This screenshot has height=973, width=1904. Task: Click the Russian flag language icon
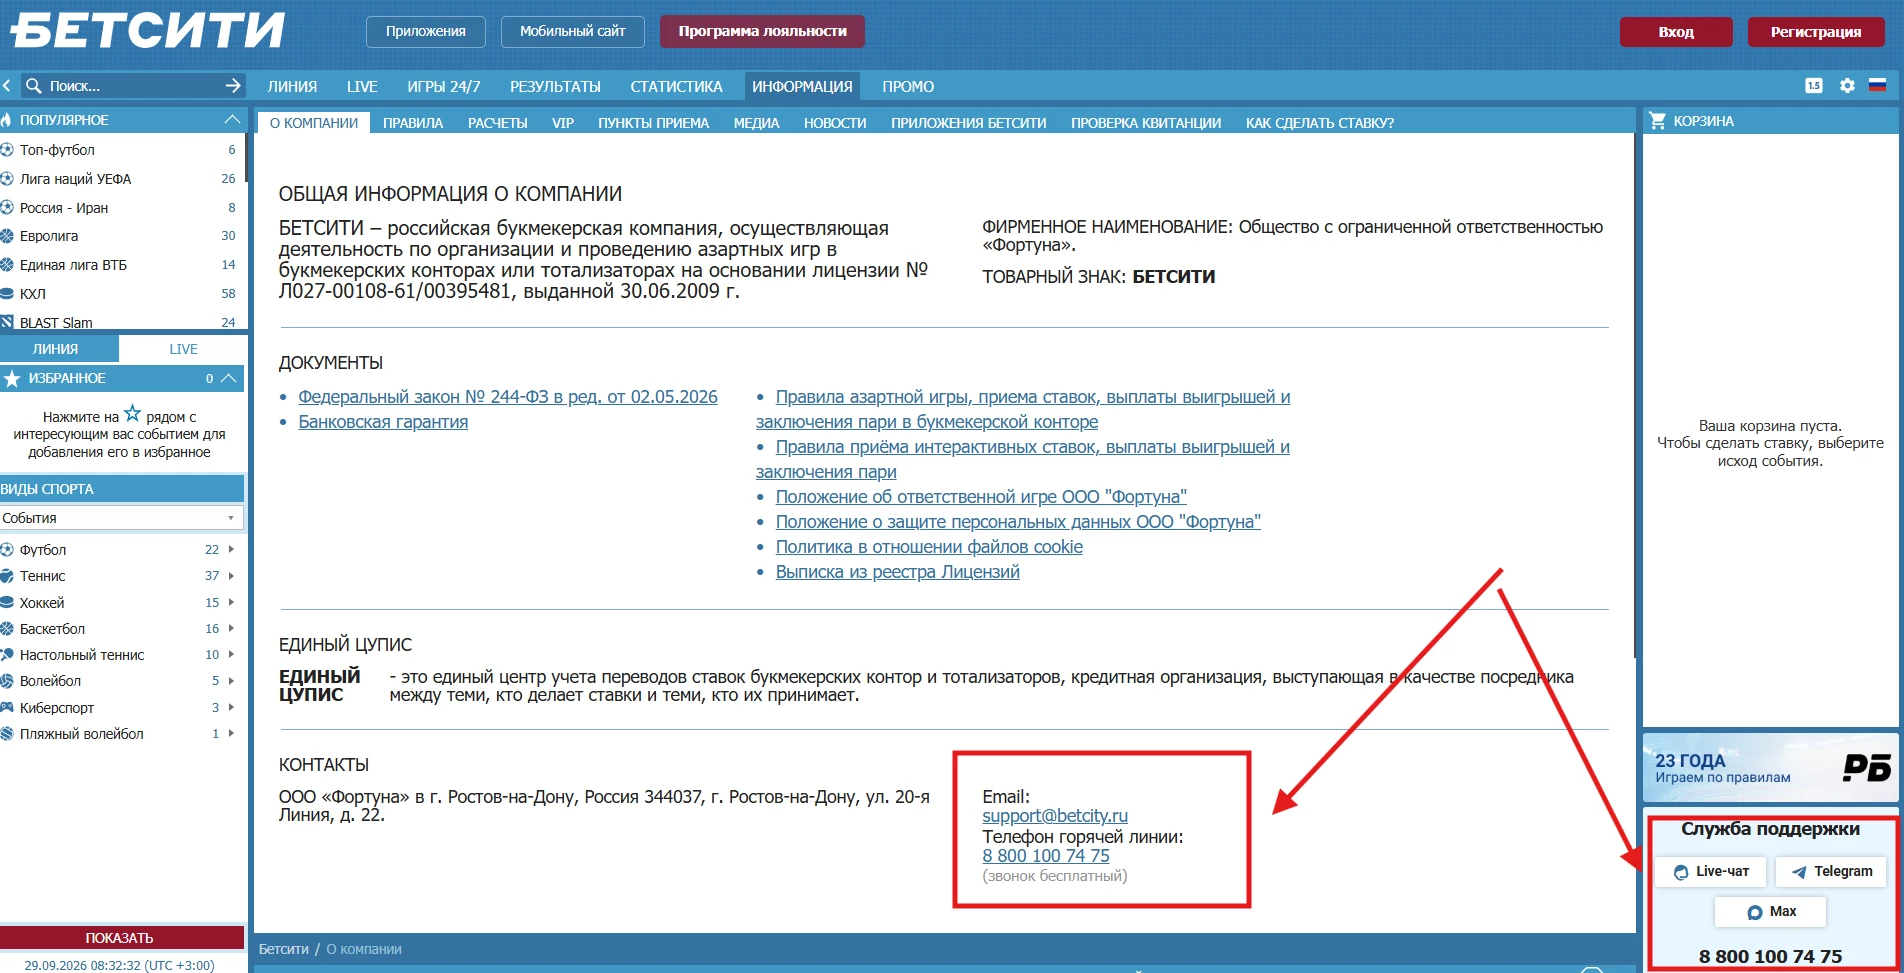1877,86
